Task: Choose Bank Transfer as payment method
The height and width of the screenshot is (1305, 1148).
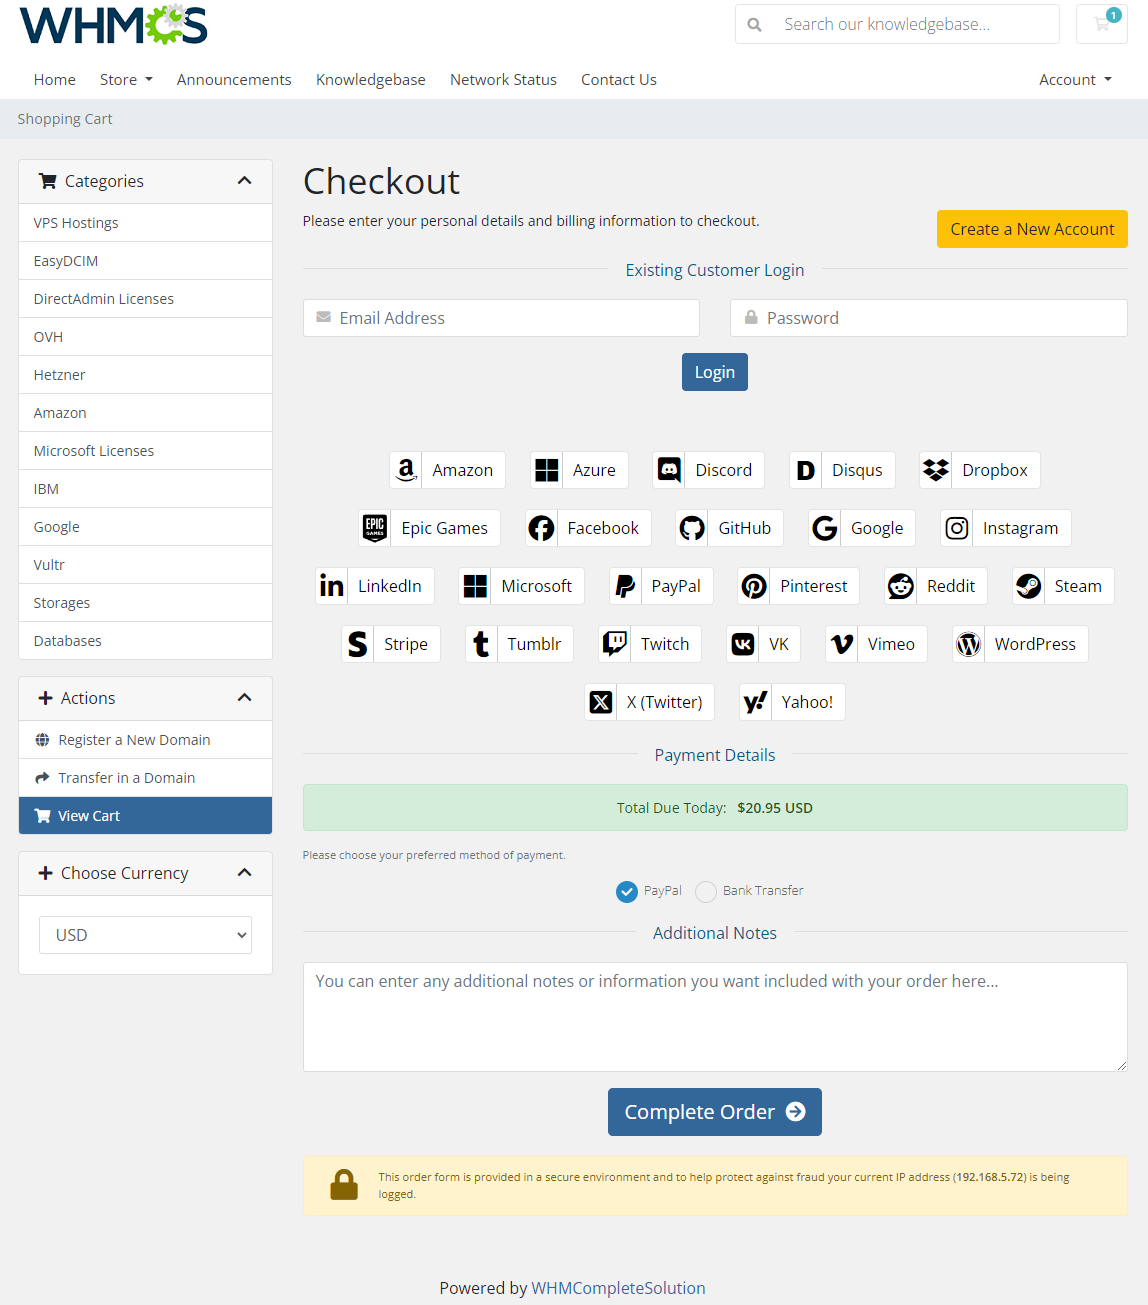Action: (x=706, y=891)
